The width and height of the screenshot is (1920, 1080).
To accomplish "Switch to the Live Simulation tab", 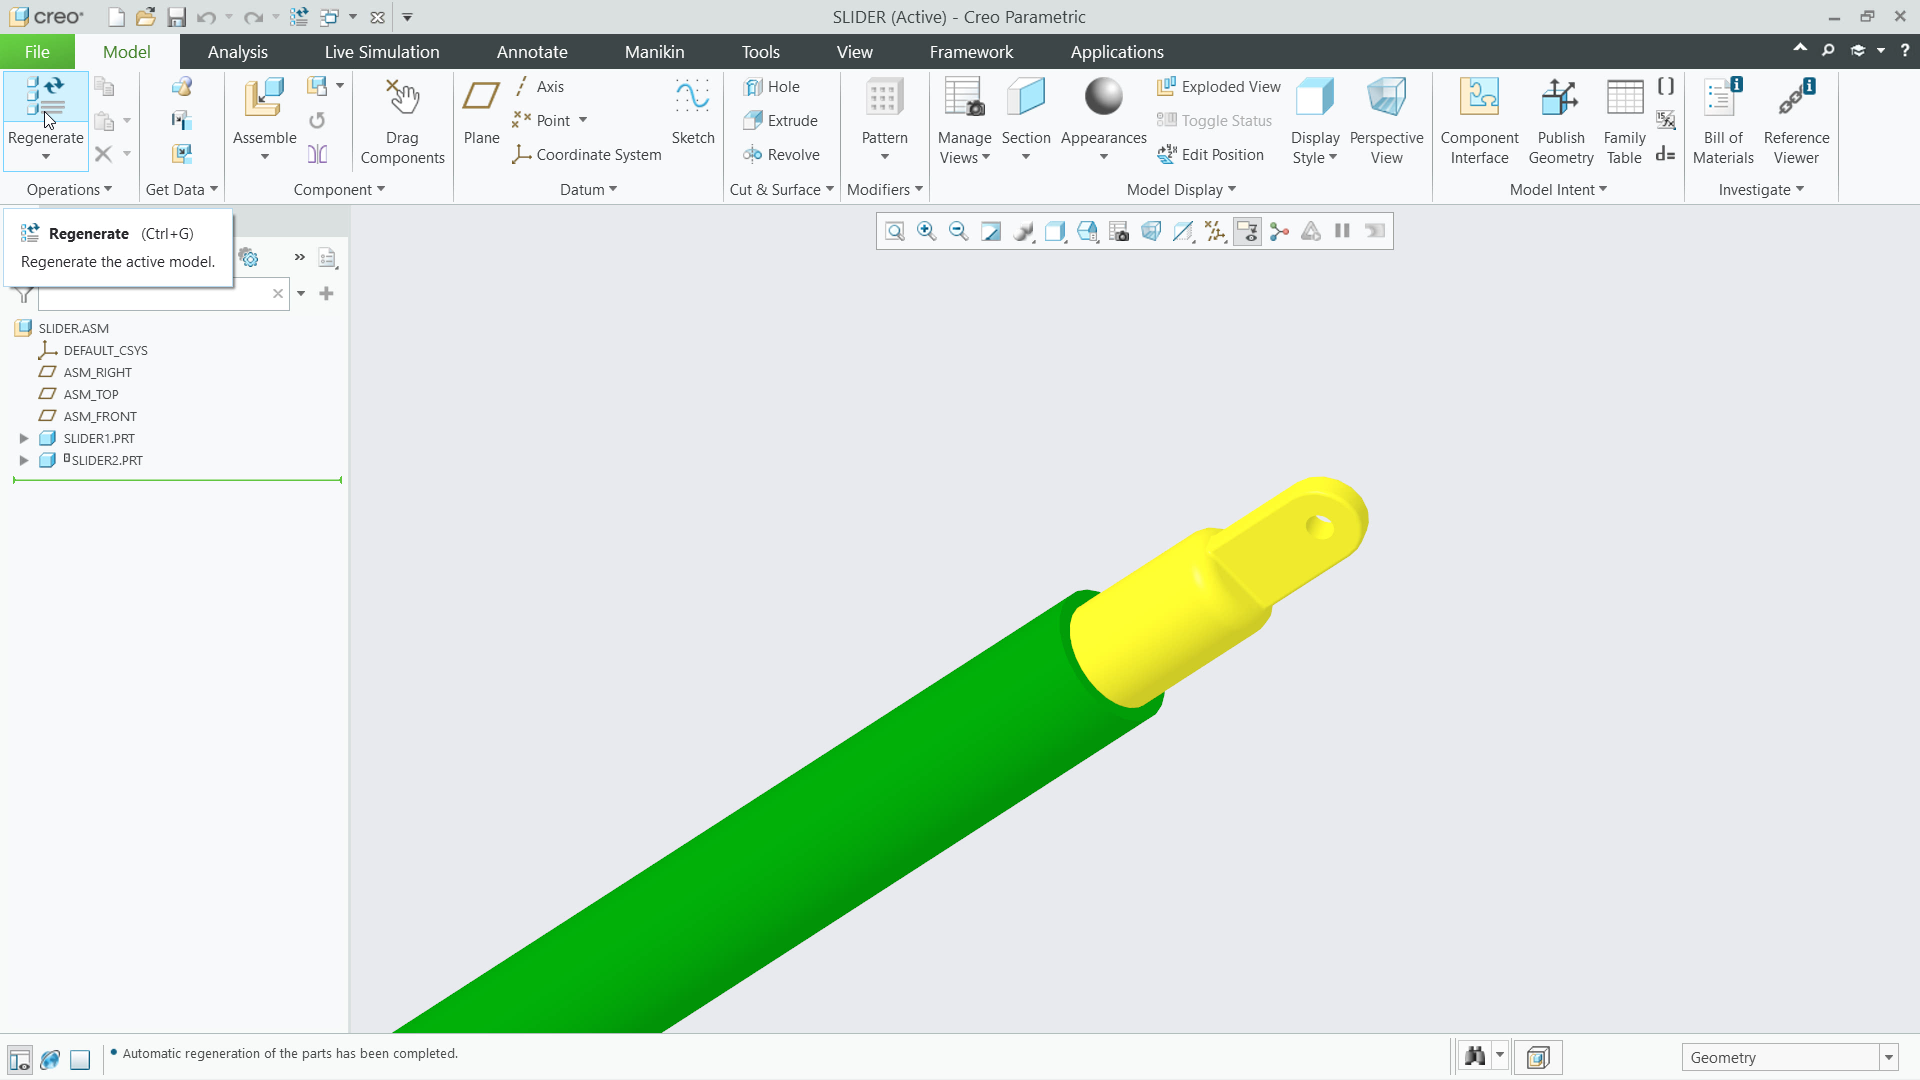I will (381, 51).
